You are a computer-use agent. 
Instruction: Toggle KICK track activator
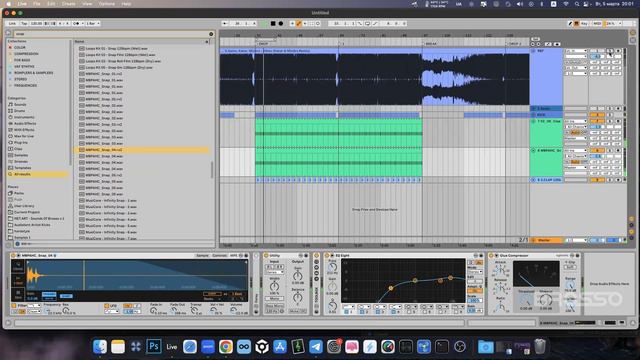(596, 115)
